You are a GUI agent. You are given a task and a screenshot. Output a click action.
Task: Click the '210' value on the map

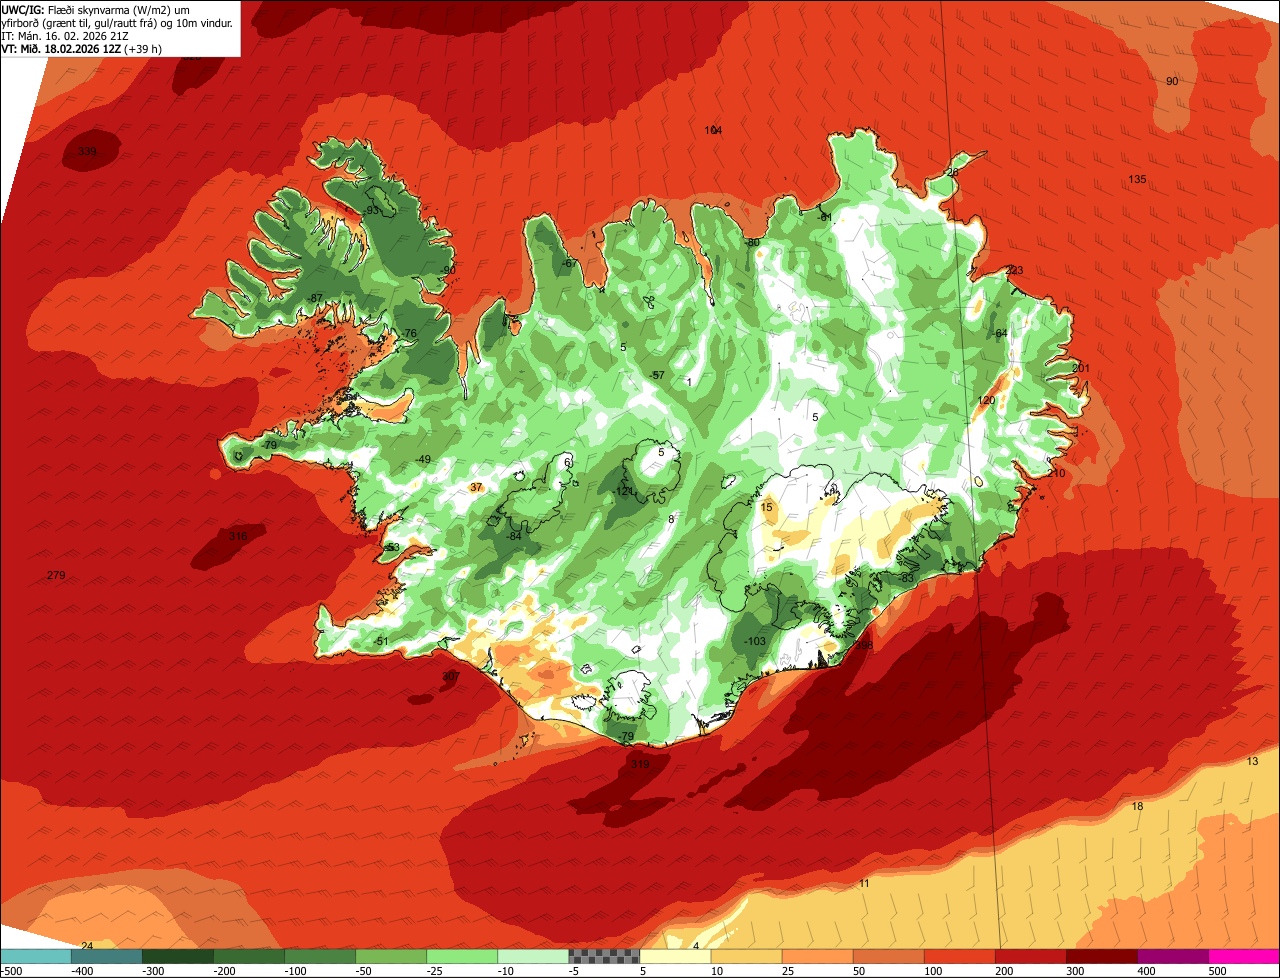[1056, 473]
